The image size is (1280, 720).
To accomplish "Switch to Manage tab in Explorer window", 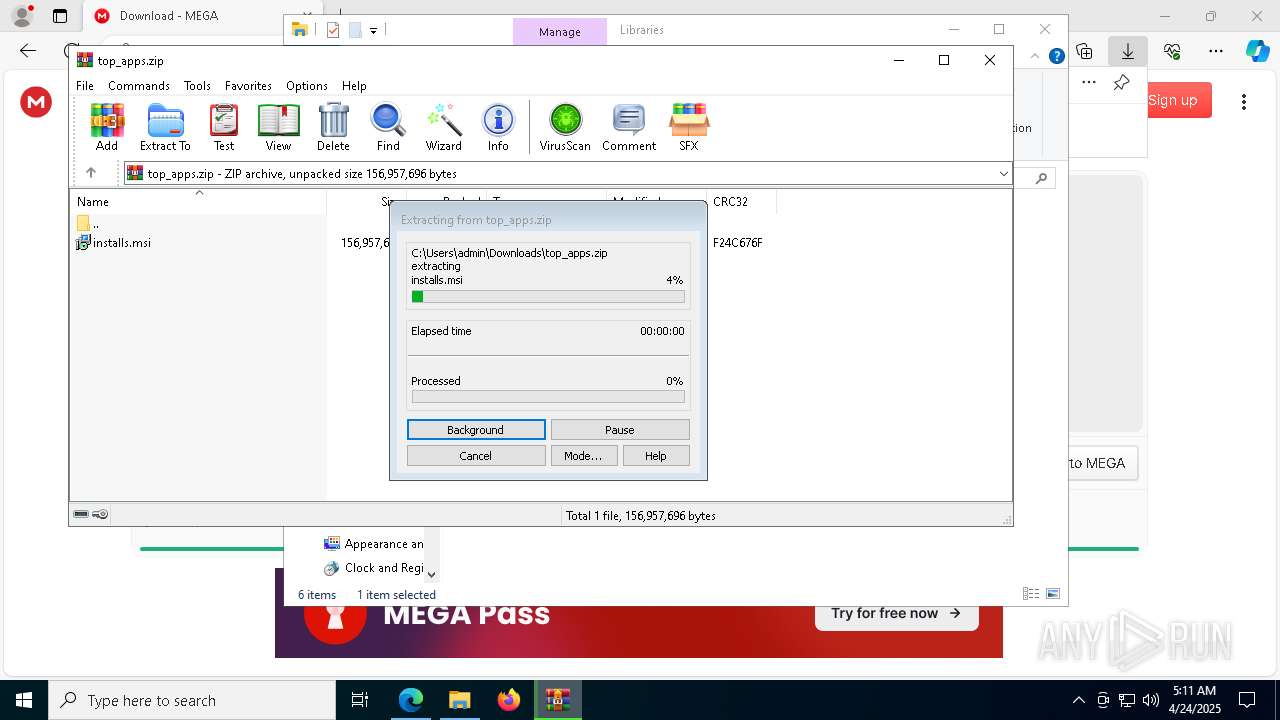I will (x=560, y=31).
